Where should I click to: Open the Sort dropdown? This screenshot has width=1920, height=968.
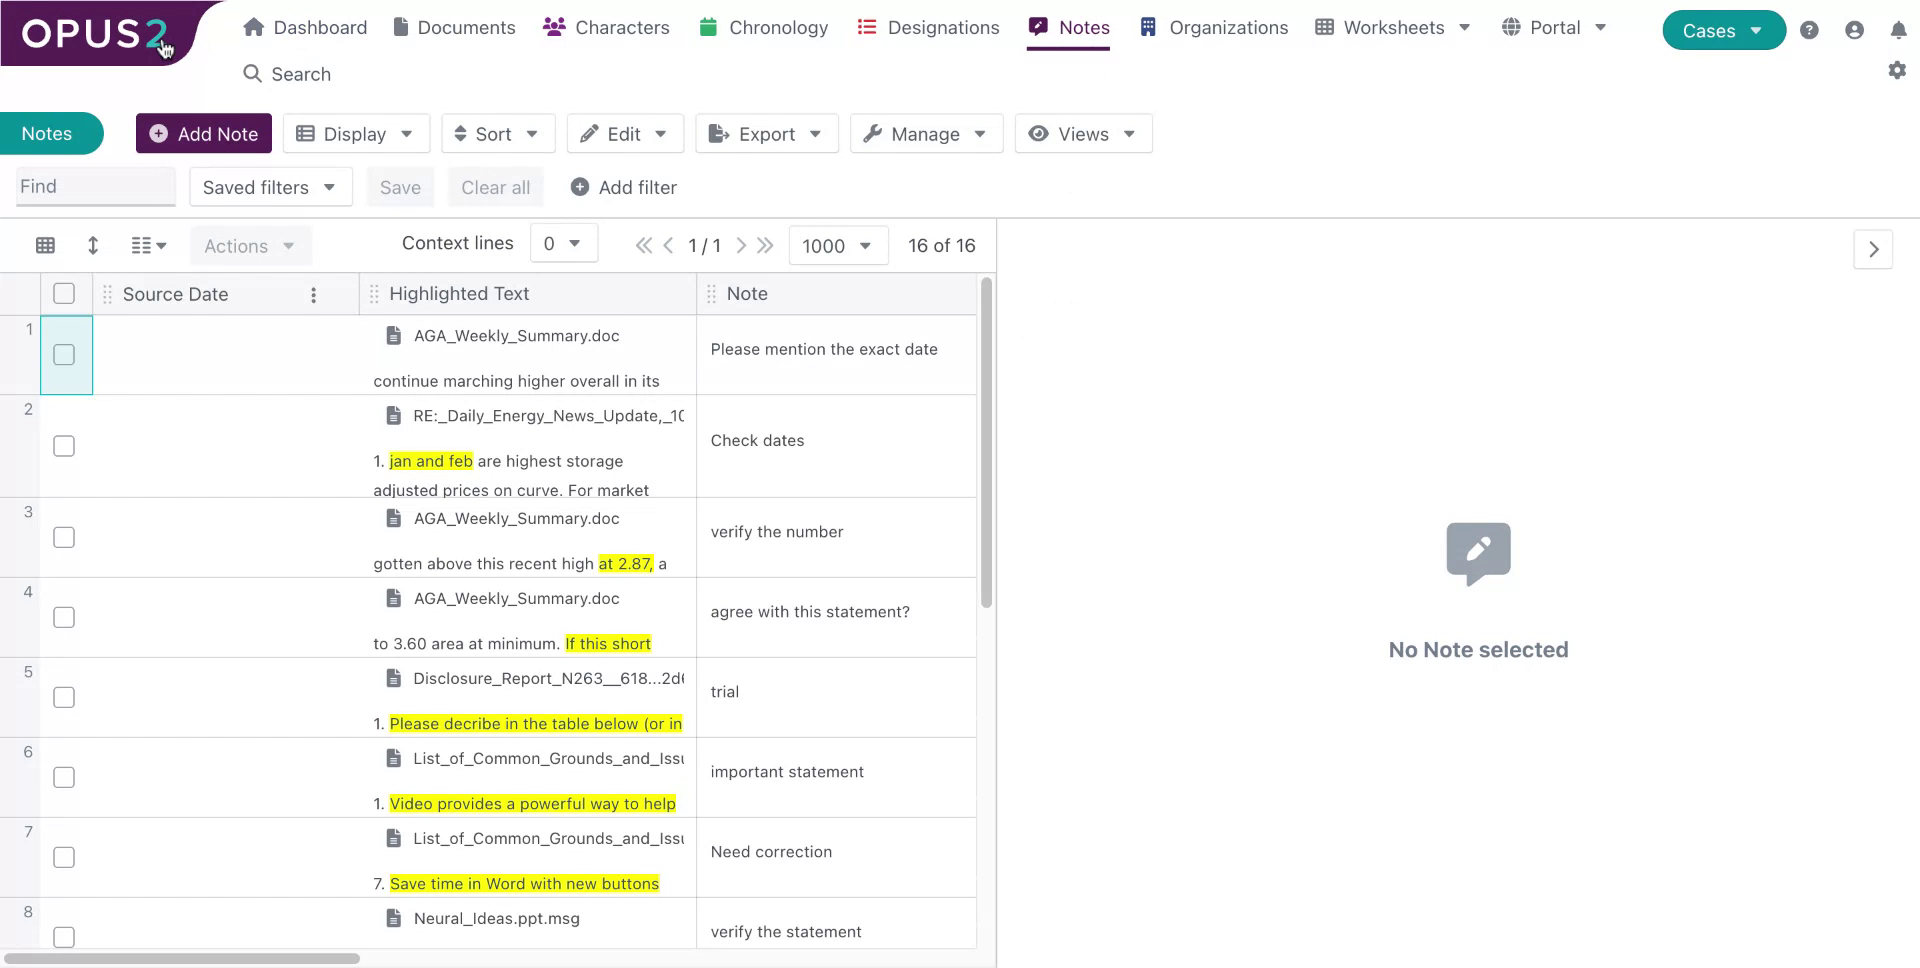(497, 133)
